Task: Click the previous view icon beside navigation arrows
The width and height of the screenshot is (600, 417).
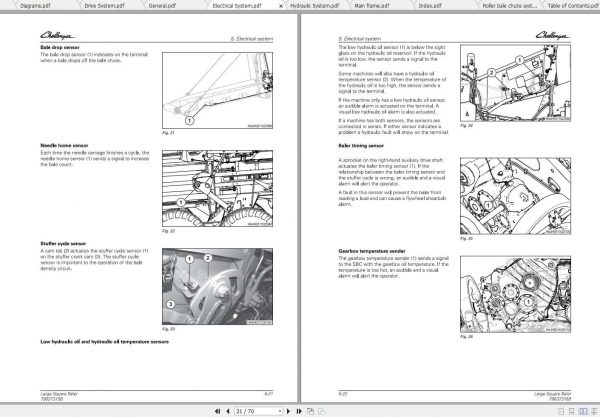Action: pos(310,411)
